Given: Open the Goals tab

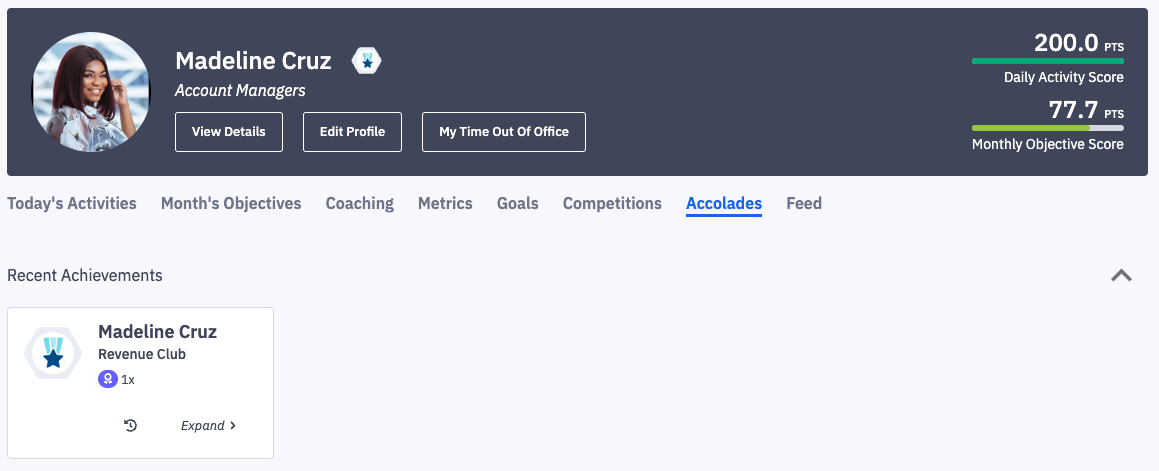Looking at the screenshot, I should (518, 203).
